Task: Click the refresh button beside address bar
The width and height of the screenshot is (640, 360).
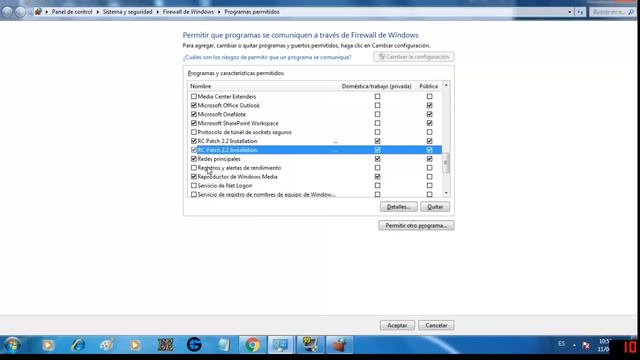Action: (580, 12)
